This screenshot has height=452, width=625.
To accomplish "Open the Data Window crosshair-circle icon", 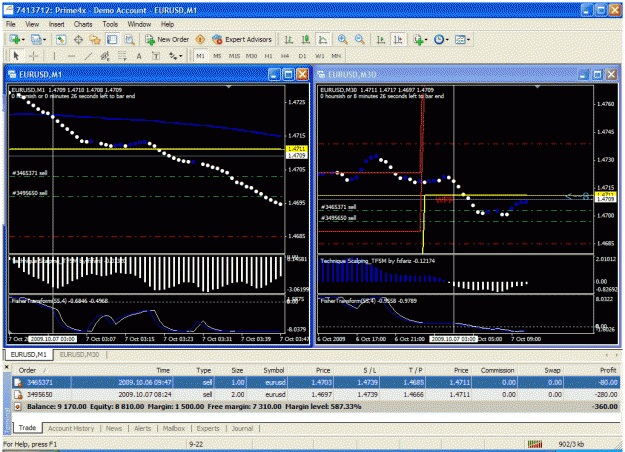I will [x=79, y=39].
